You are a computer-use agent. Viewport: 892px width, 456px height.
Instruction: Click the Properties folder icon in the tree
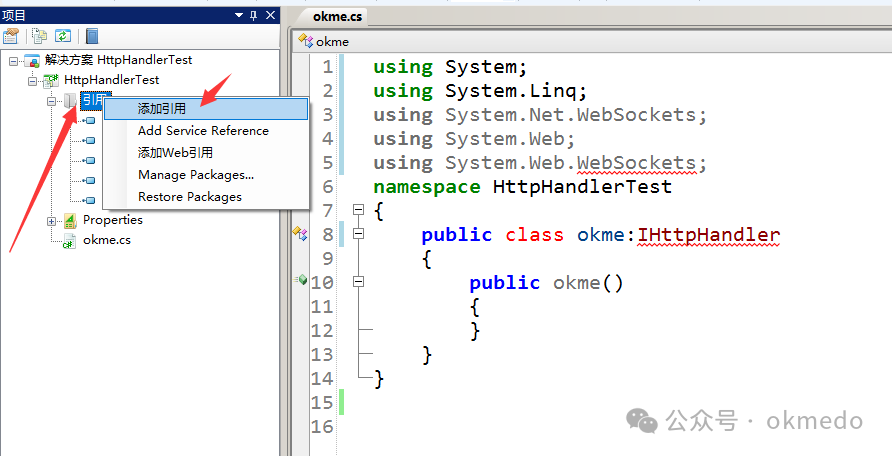click(x=71, y=221)
